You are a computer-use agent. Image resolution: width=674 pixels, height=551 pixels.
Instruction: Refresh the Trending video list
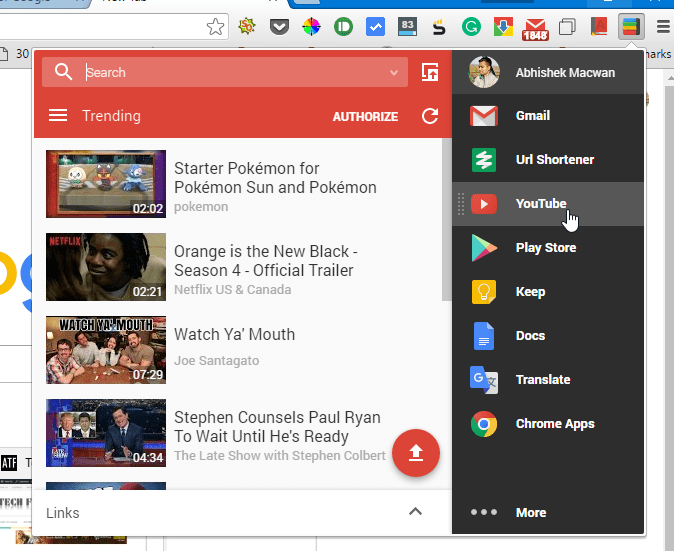click(430, 116)
